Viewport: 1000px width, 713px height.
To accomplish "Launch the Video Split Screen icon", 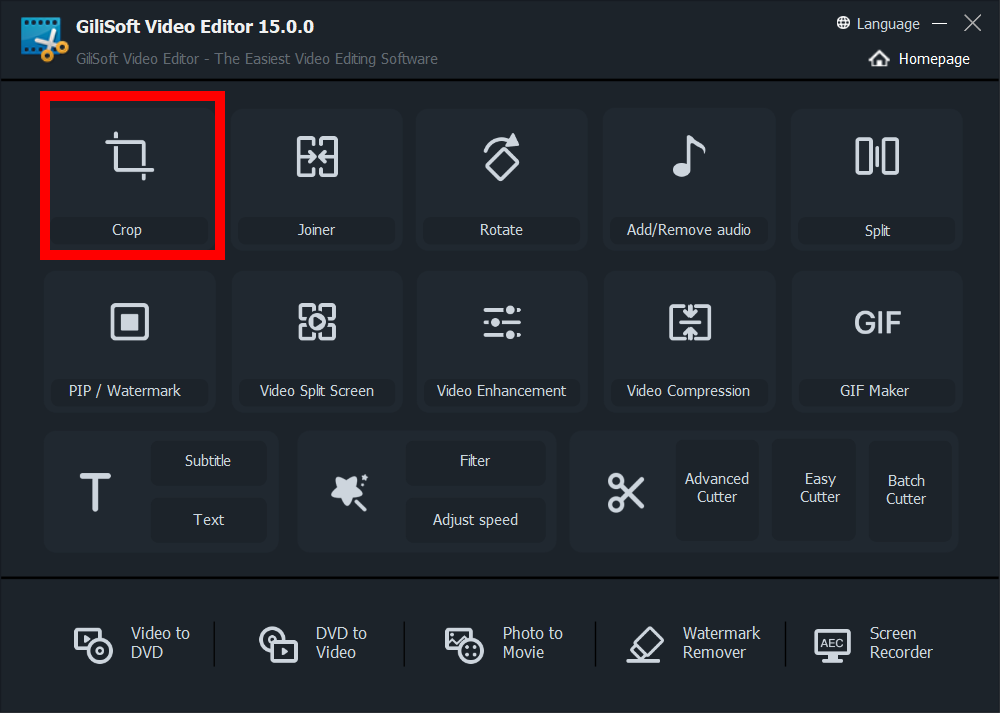I will (317, 322).
